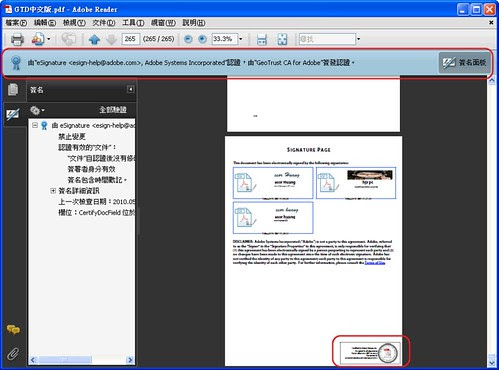The height and width of the screenshot is (370, 499).
Task: Open the 檢視 (View) menu
Action: 74,23
